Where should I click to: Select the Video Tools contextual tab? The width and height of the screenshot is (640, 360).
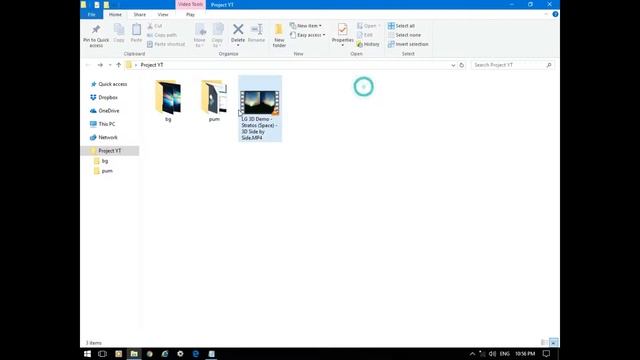point(190,4)
